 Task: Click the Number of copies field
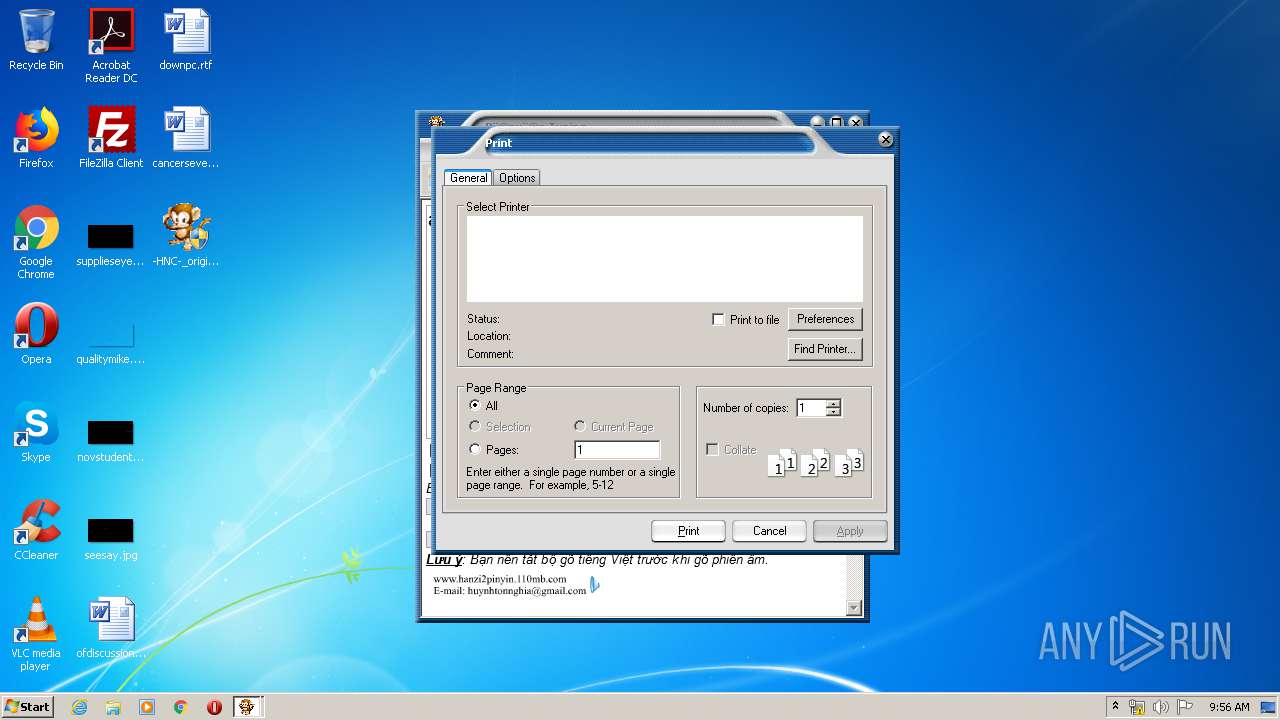point(810,408)
